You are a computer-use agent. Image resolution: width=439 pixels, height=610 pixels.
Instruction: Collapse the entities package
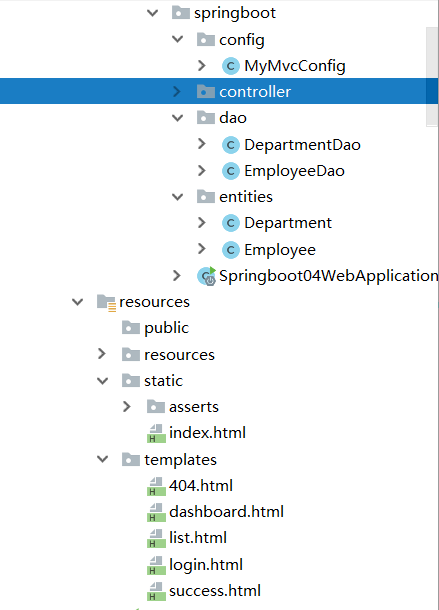tap(177, 197)
